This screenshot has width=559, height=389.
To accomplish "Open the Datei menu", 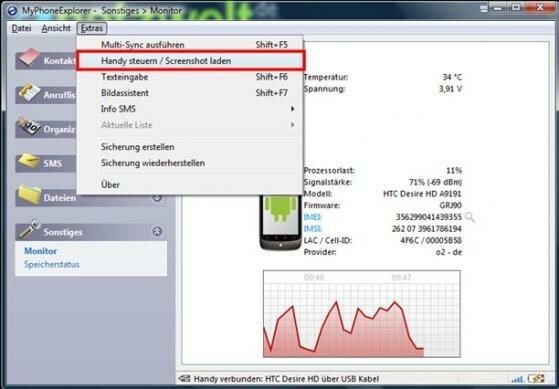I will [x=21, y=28].
